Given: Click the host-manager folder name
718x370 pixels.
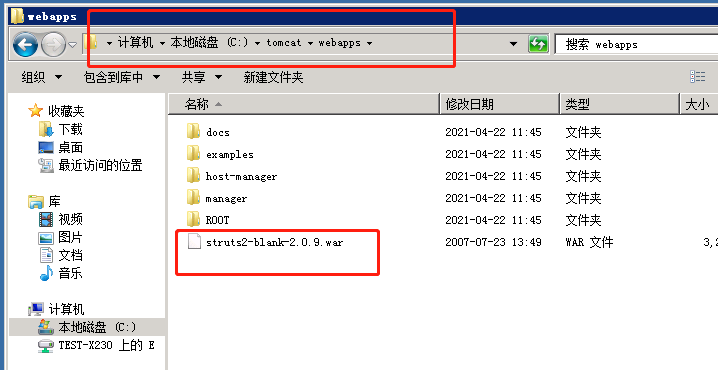Looking at the screenshot, I should (x=241, y=176).
